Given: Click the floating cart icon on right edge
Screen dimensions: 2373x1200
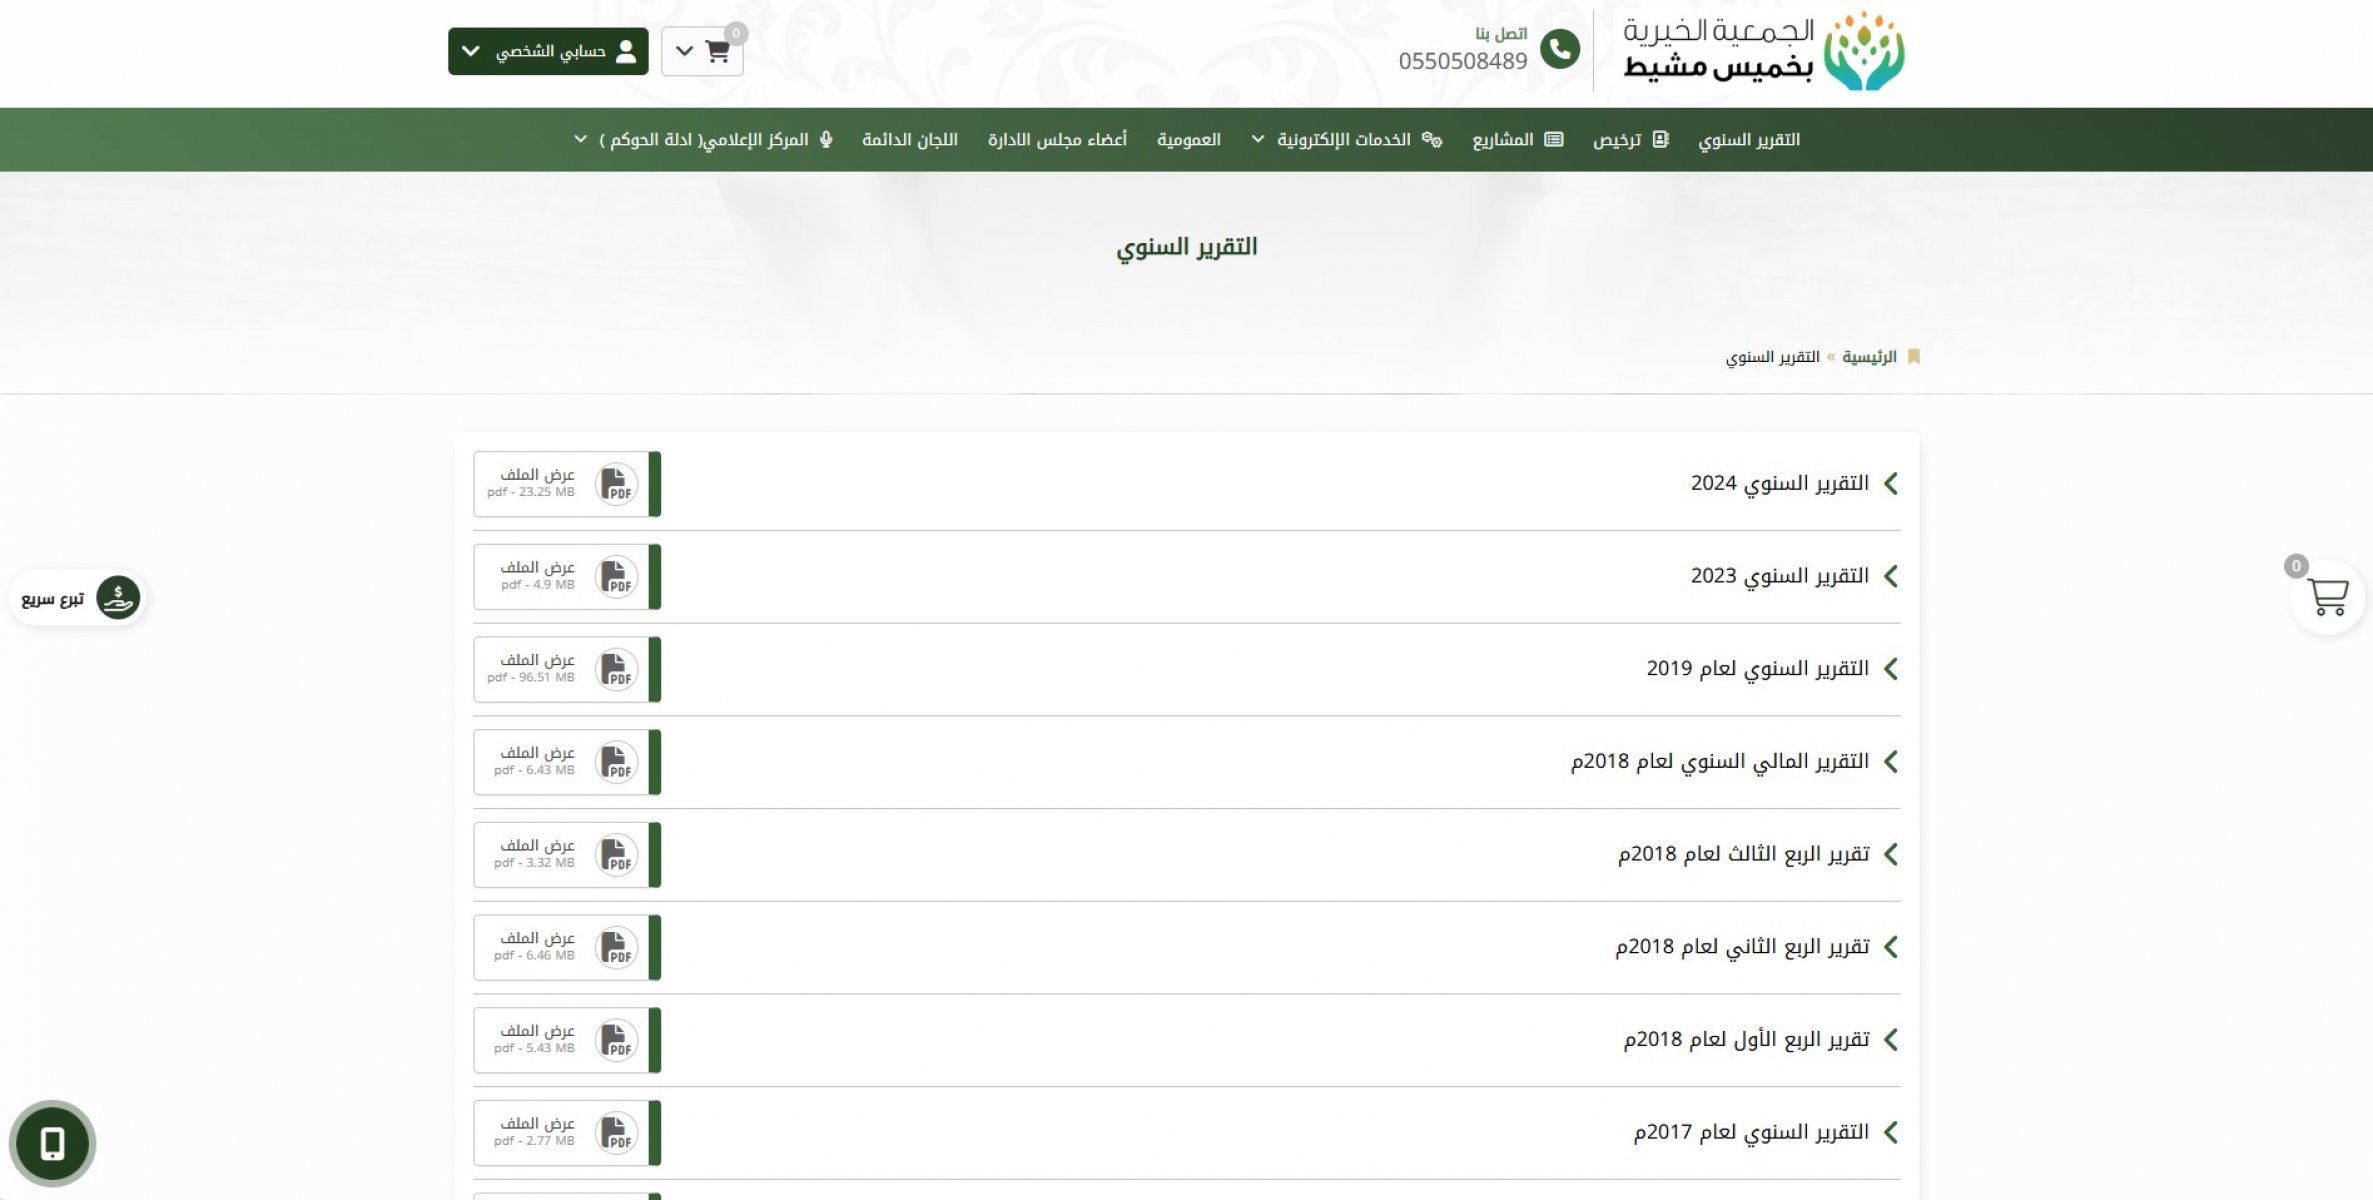Looking at the screenshot, I should [2327, 598].
